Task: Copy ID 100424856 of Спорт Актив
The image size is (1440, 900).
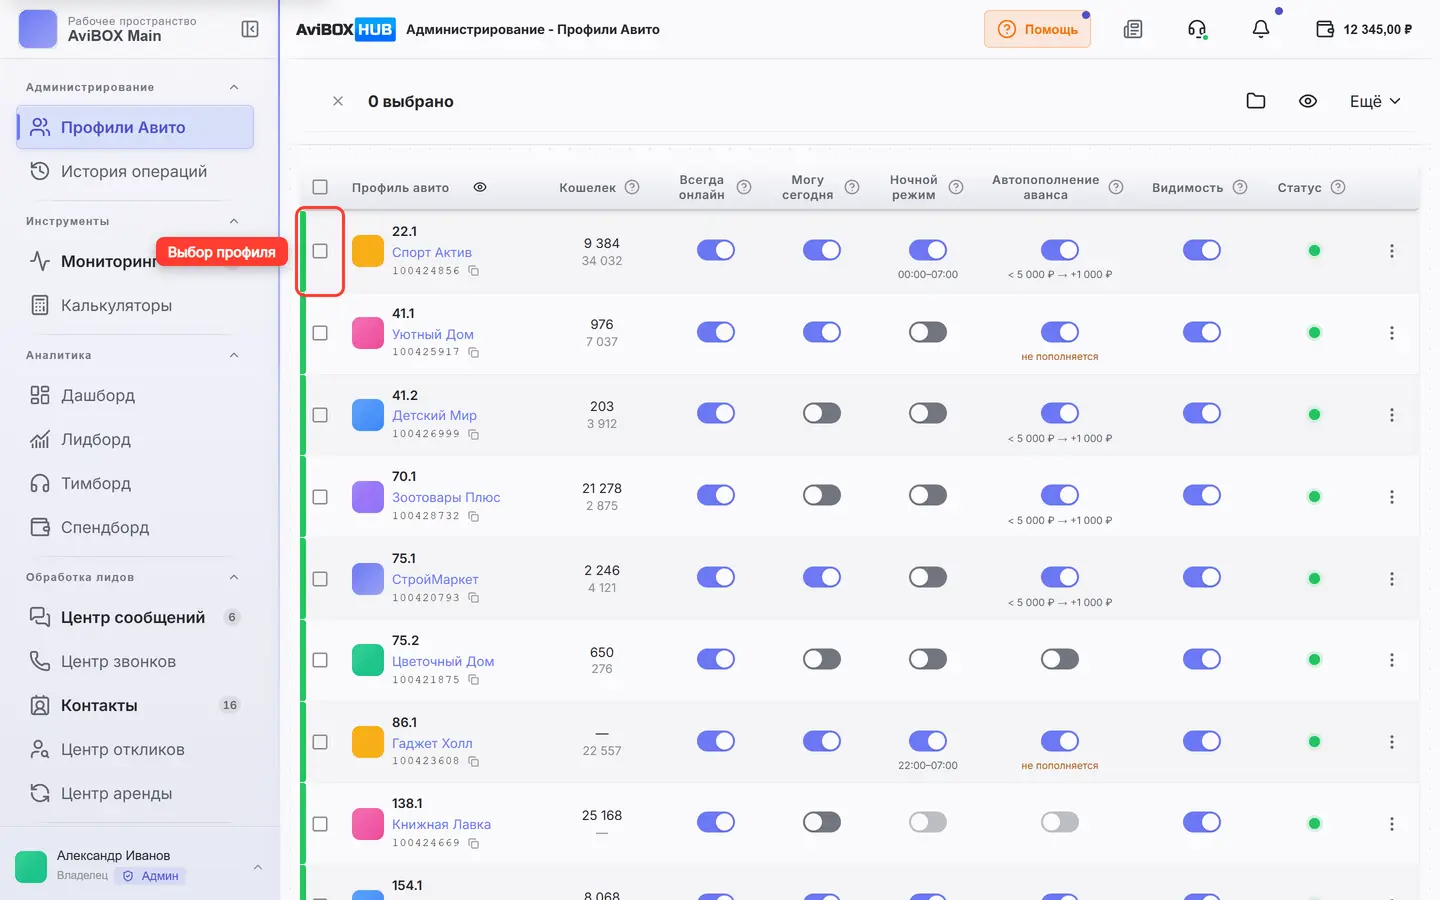Action: tap(474, 271)
